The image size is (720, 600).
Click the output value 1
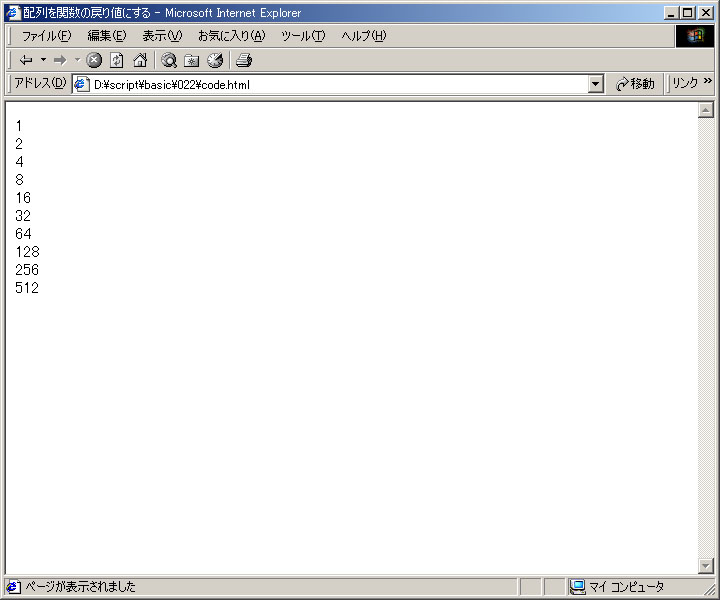19,125
